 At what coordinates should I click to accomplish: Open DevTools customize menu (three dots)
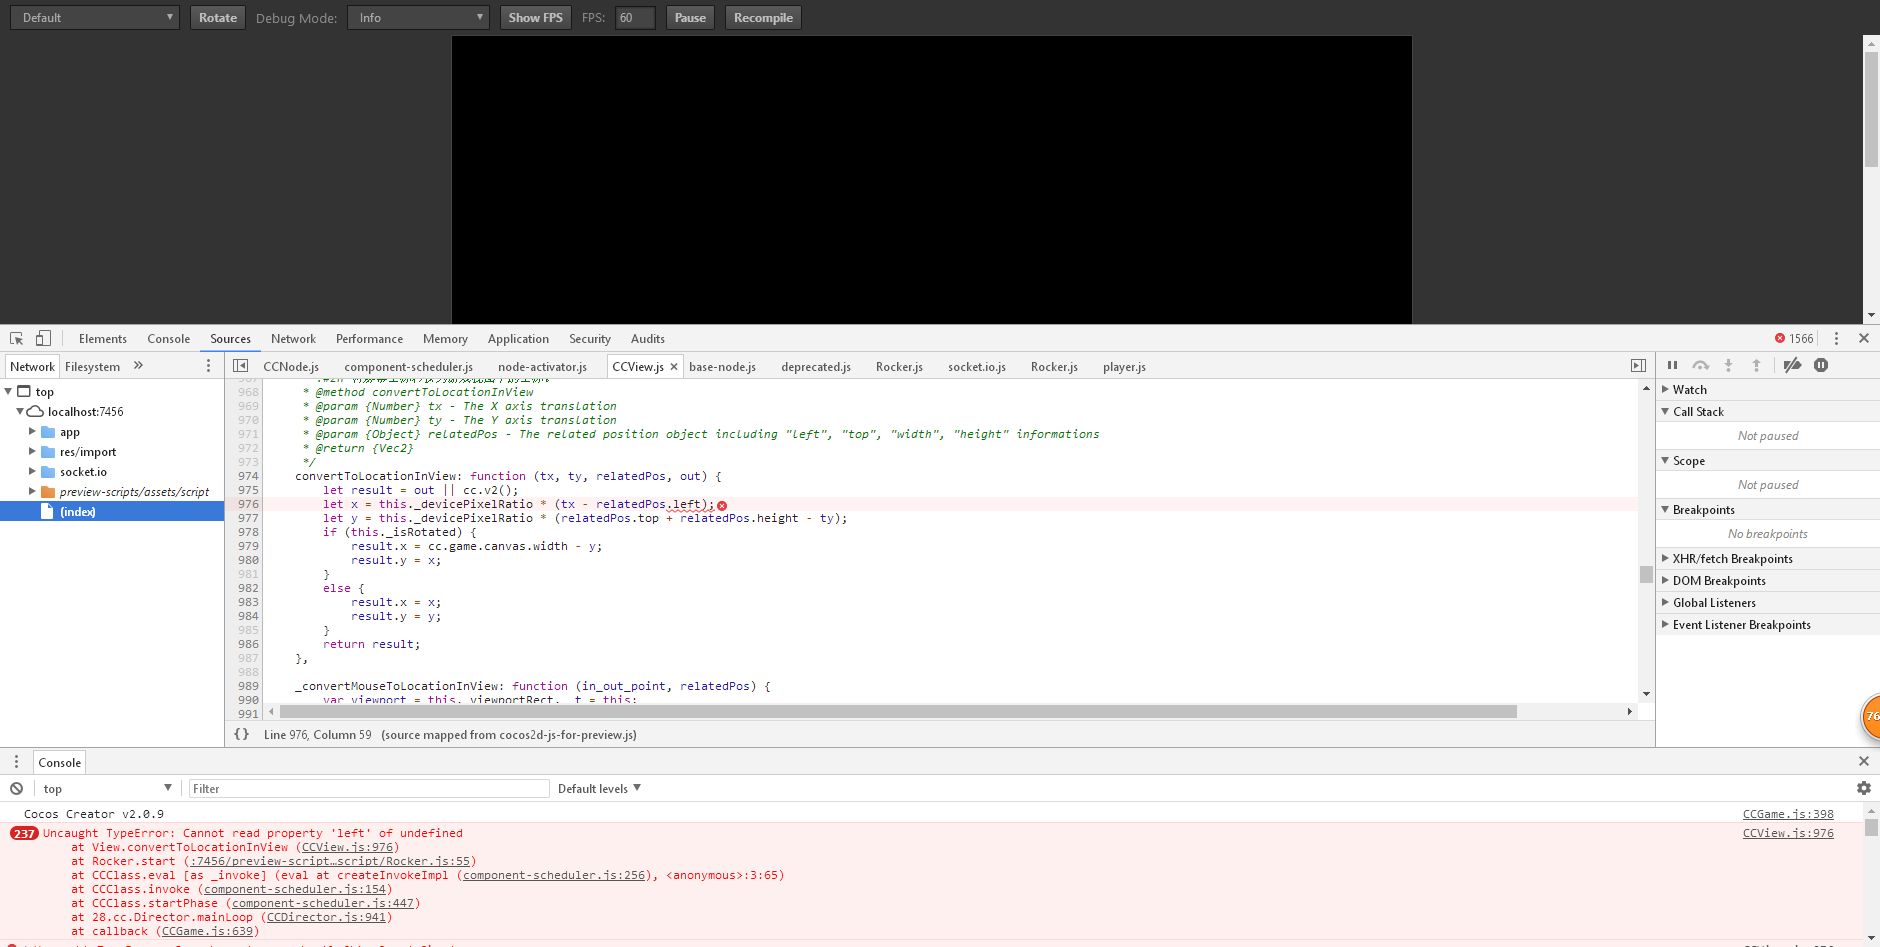[x=1836, y=339]
